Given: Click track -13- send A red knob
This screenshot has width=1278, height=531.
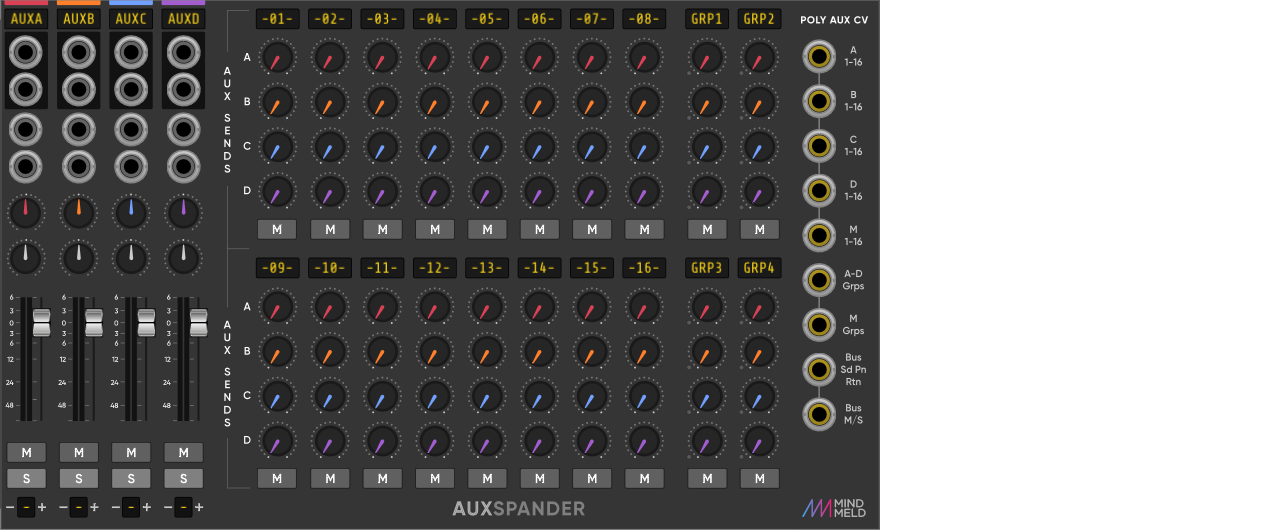Looking at the screenshot, I should [487, 306].
